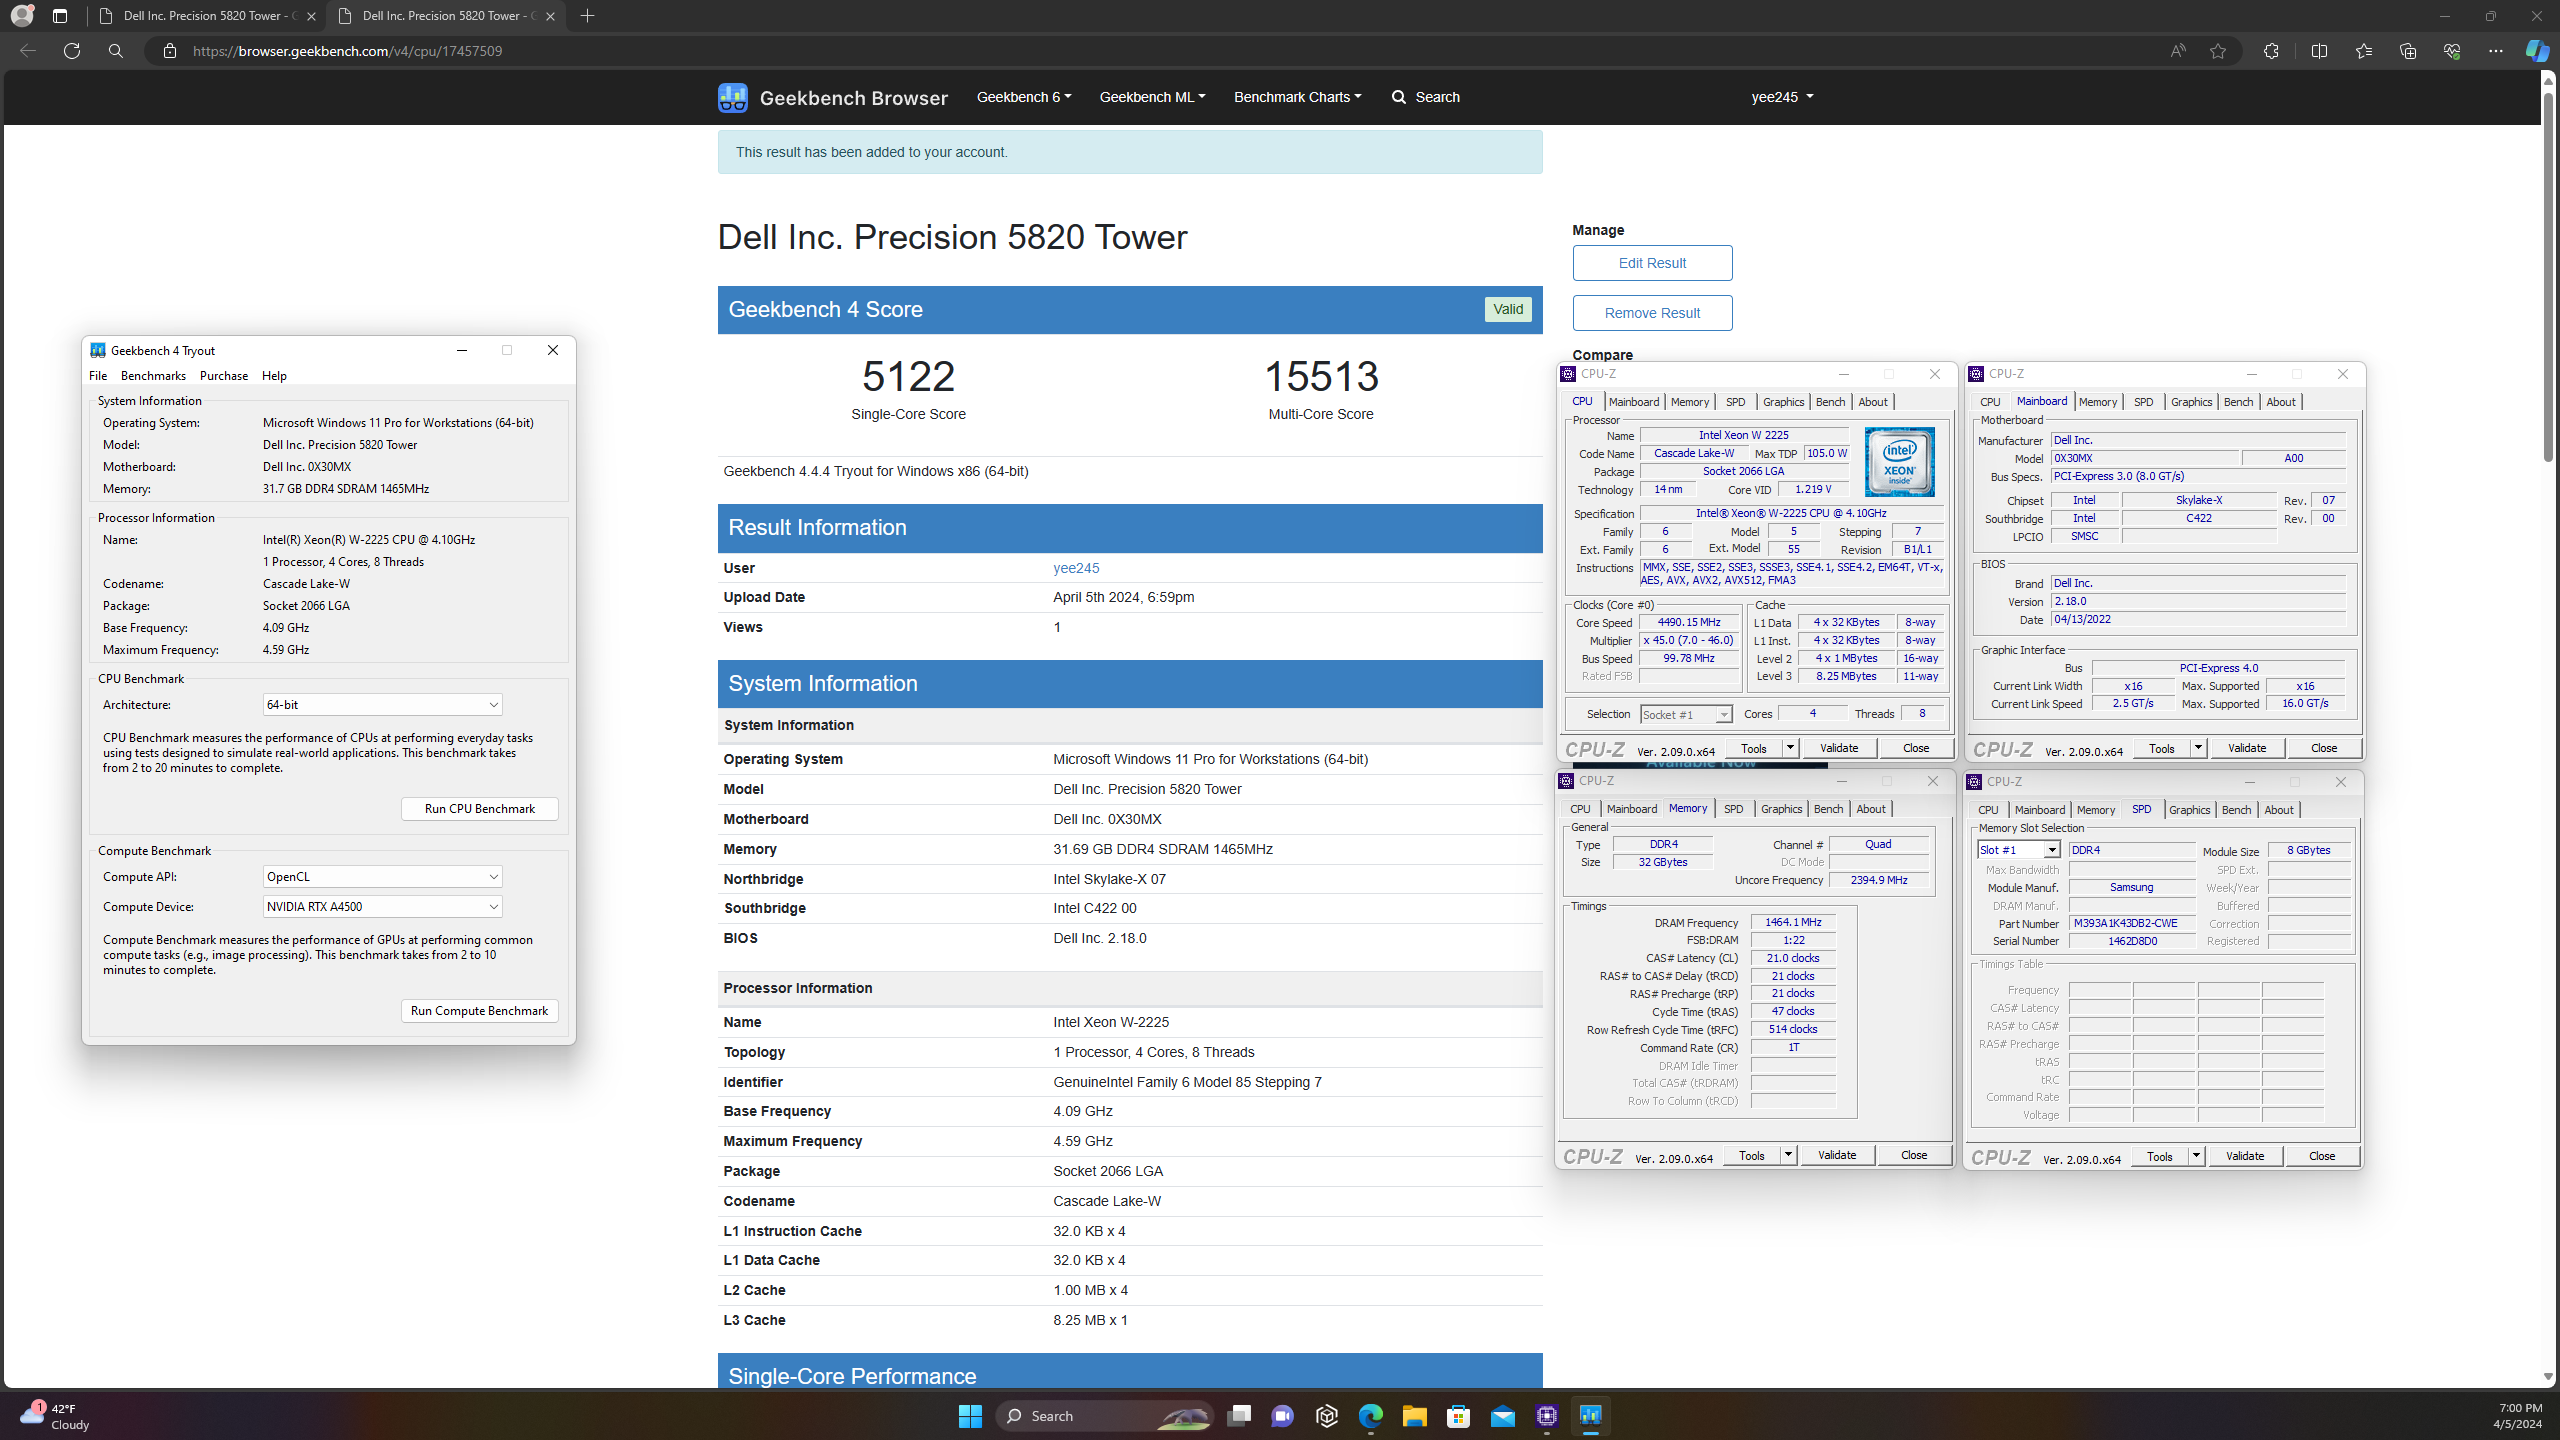
Task: Switch to Graphics tab in top-right CPU-Z window
Action: [2191, 402]
